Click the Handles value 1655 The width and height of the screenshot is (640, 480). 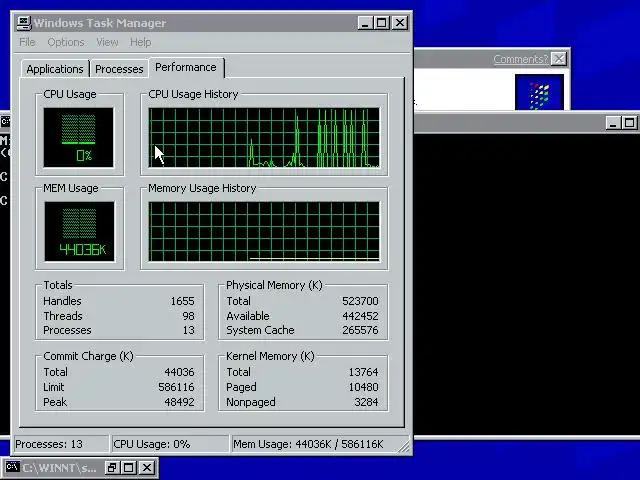coord(182,301)
